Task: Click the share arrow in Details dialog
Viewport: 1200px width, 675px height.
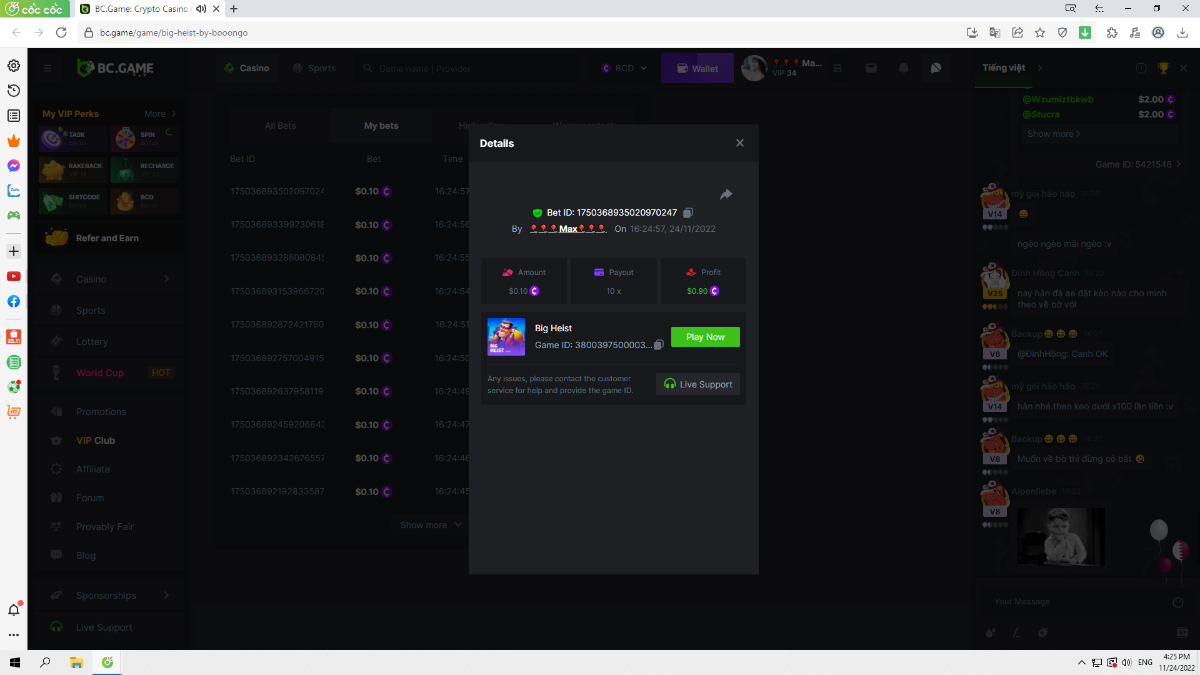Action: (x=726, y=194)
